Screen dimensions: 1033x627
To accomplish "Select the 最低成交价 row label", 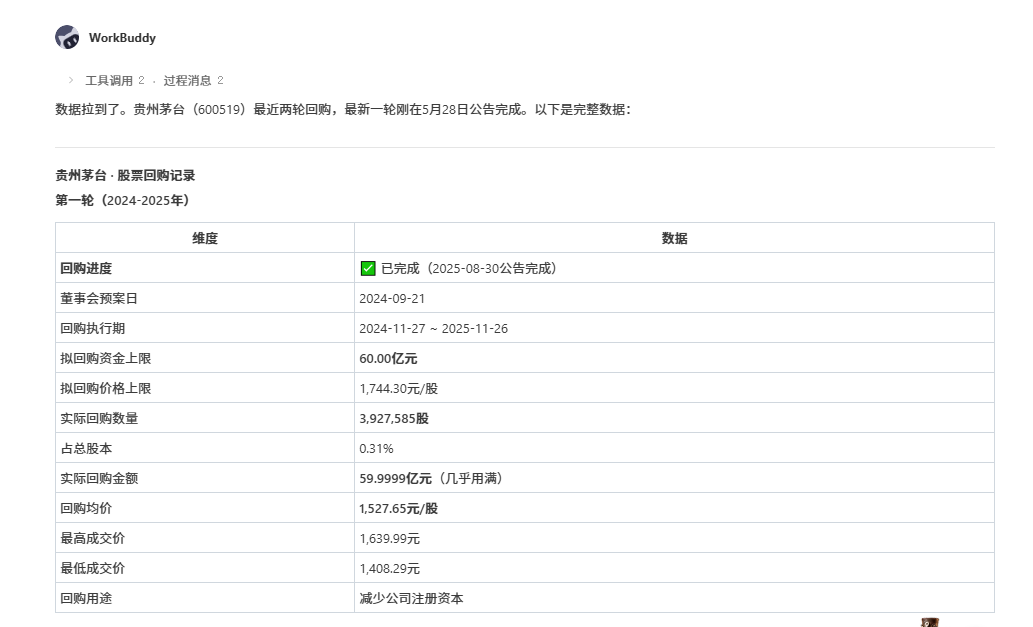I will click(x=93, y=568).
